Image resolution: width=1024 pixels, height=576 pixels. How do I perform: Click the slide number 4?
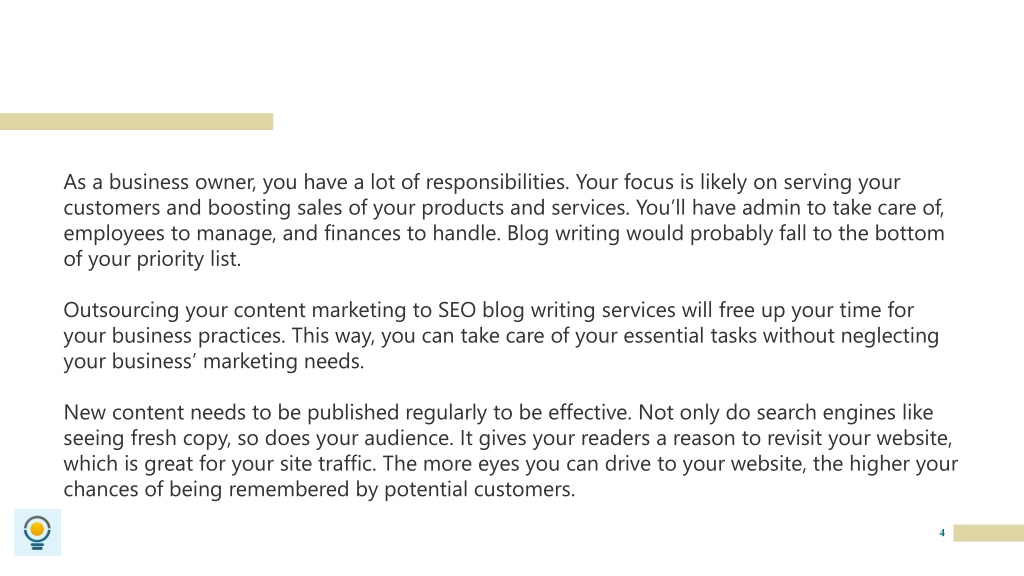tap(942, 533)
